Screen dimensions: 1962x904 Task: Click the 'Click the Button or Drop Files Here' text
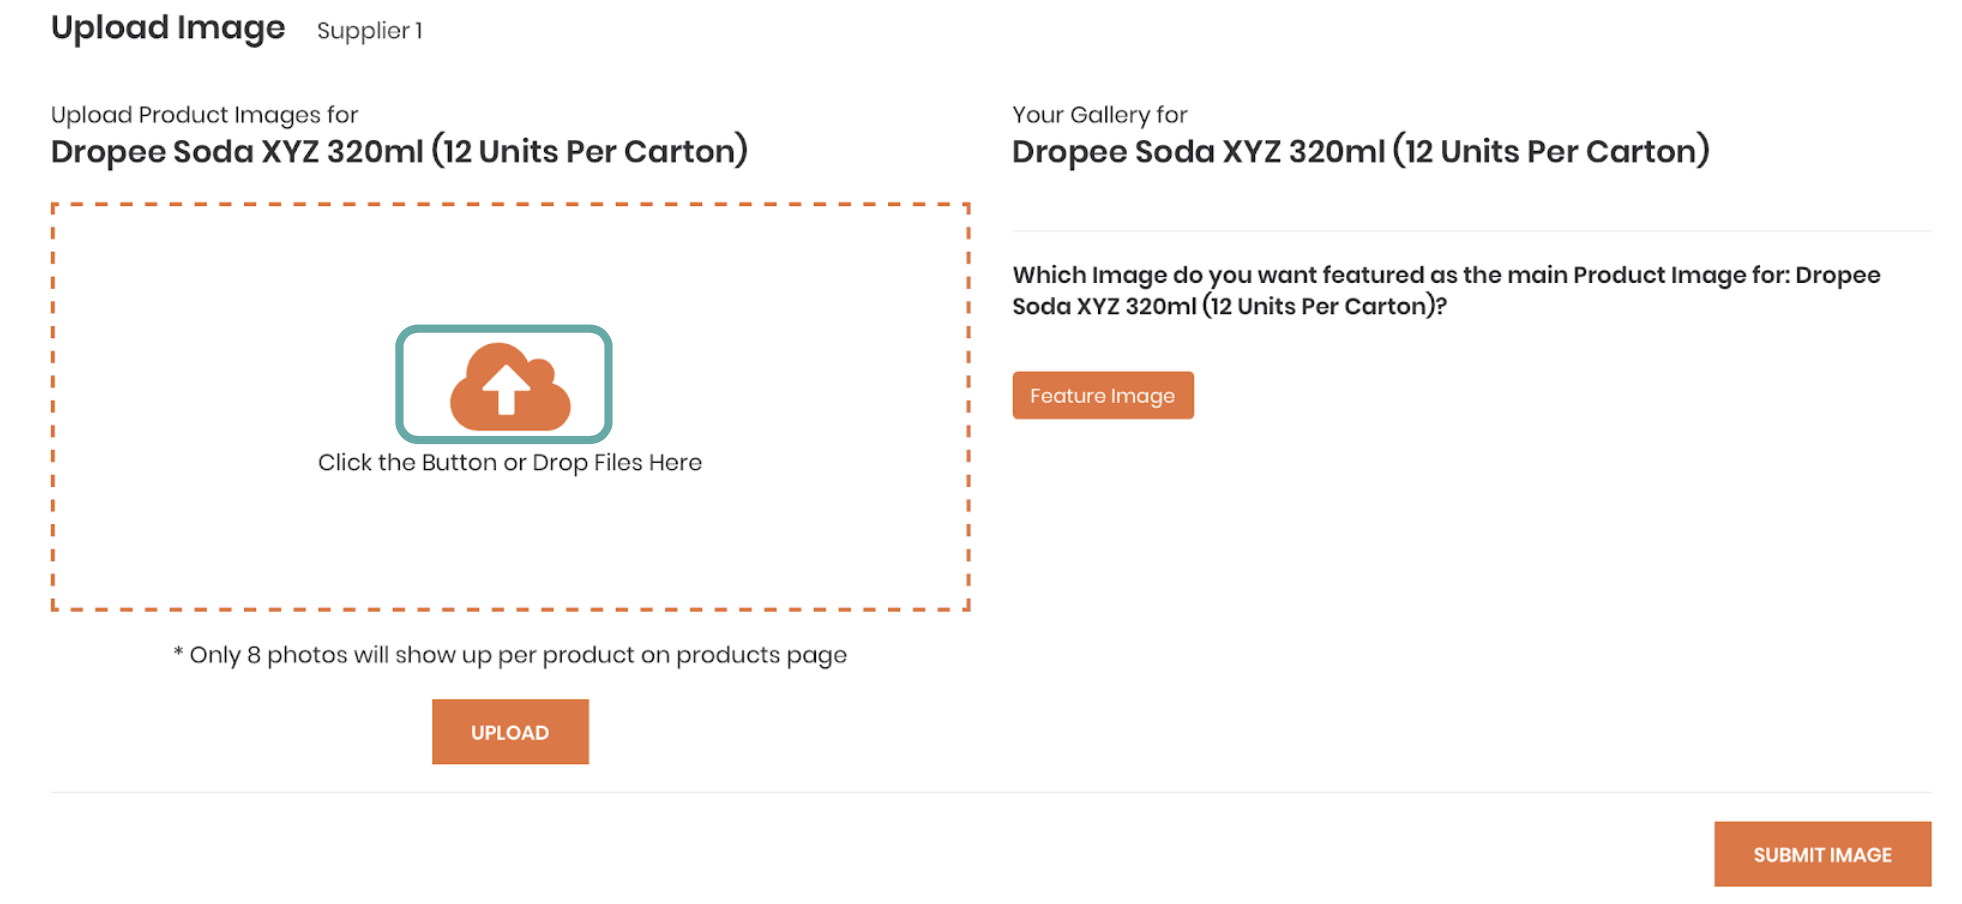click(x=510, y=463)
